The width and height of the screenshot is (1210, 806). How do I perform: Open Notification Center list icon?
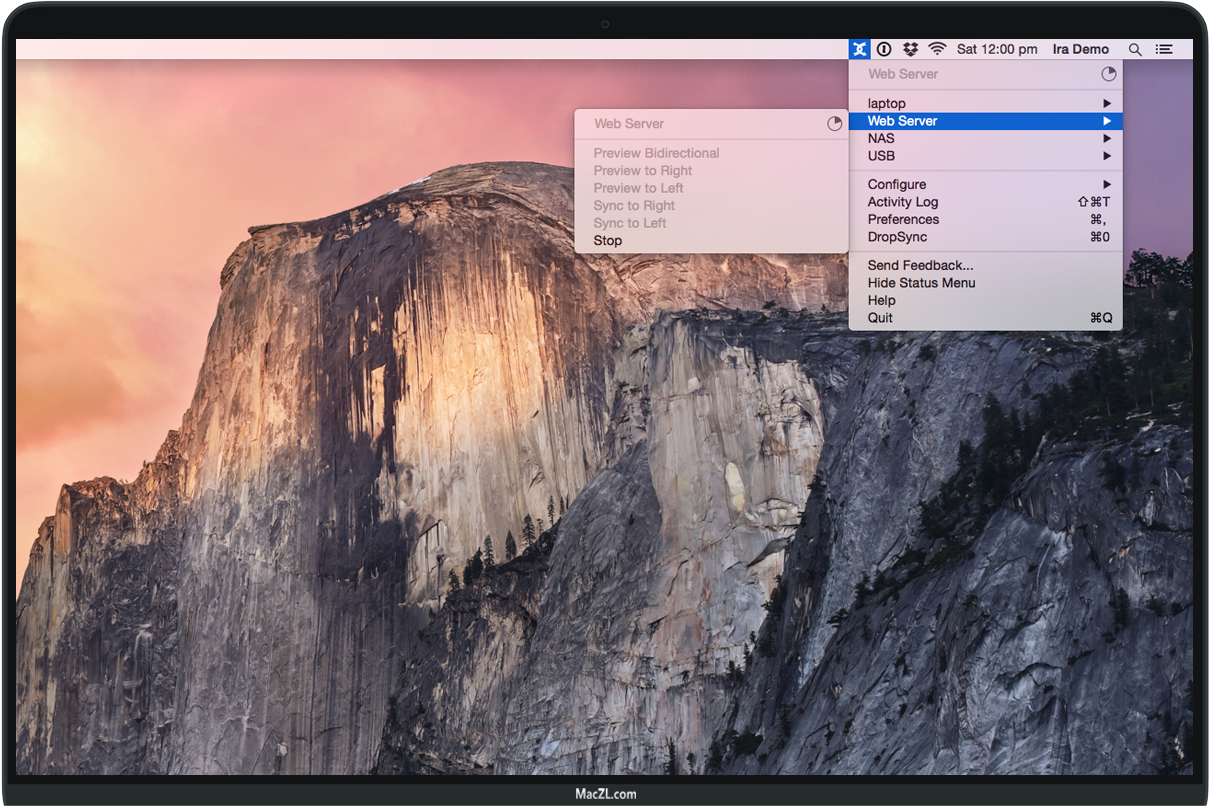[1164, 49]
